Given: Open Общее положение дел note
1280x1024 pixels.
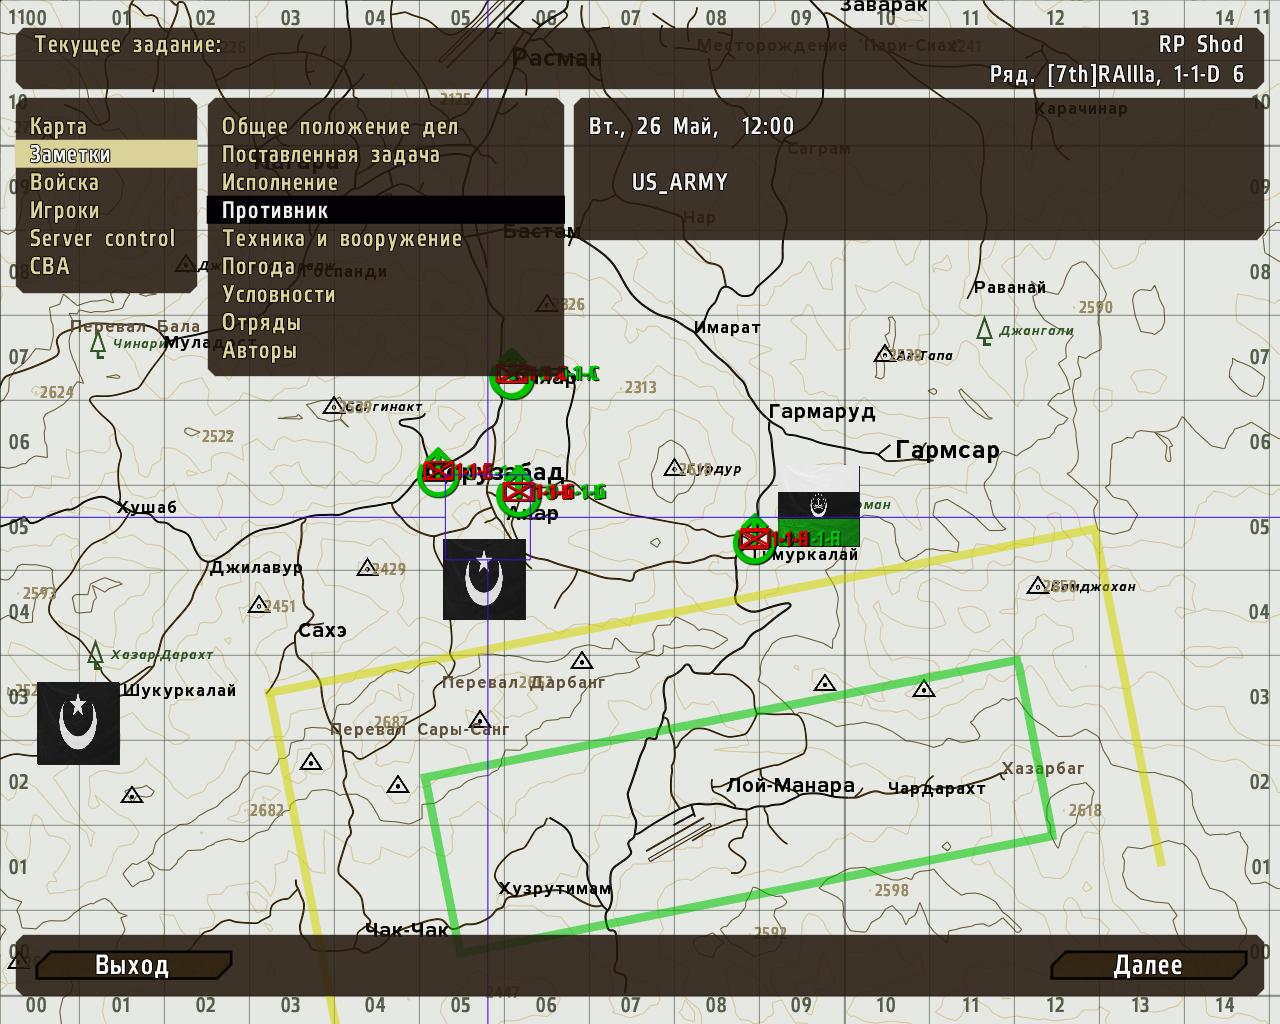Looking at the screenshot, I should pyautogui.click(x=340, y=127).
